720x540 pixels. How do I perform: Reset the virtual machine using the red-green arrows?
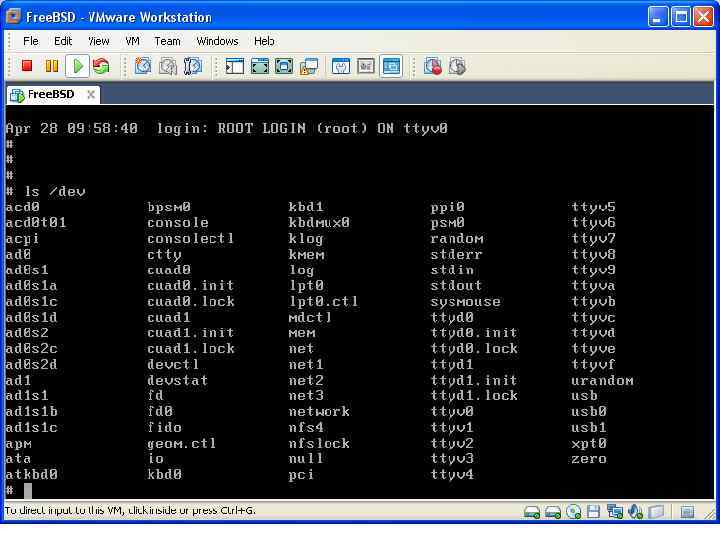pos(101,66)
